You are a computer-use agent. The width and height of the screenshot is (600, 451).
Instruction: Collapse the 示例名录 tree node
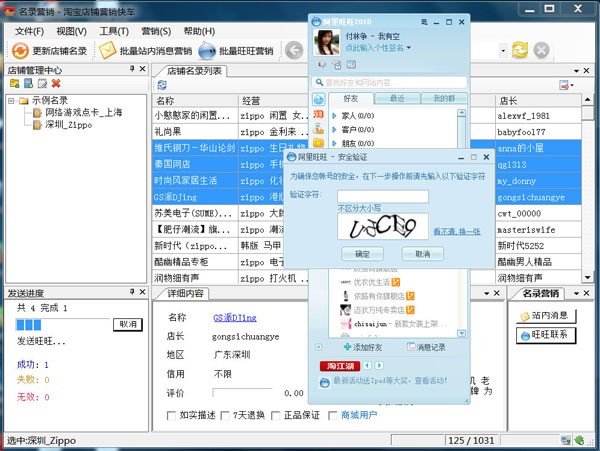(x=11, y=101)
